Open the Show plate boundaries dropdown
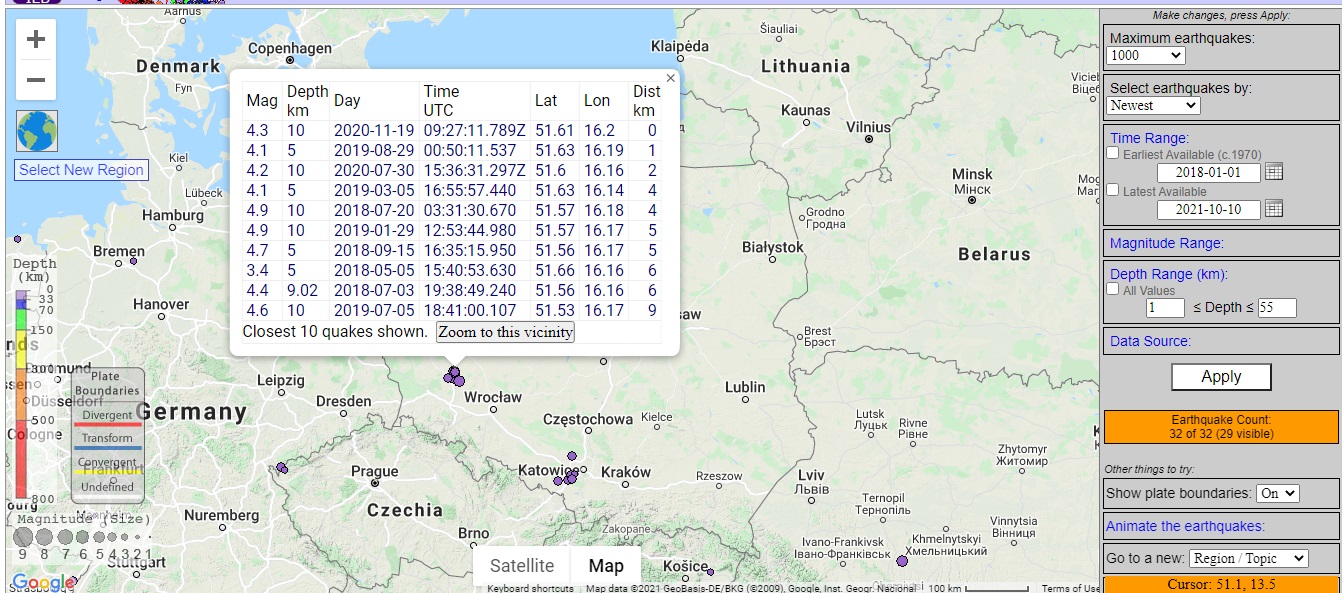The height and width of the screenshot is (593, 1342). 1278,493
